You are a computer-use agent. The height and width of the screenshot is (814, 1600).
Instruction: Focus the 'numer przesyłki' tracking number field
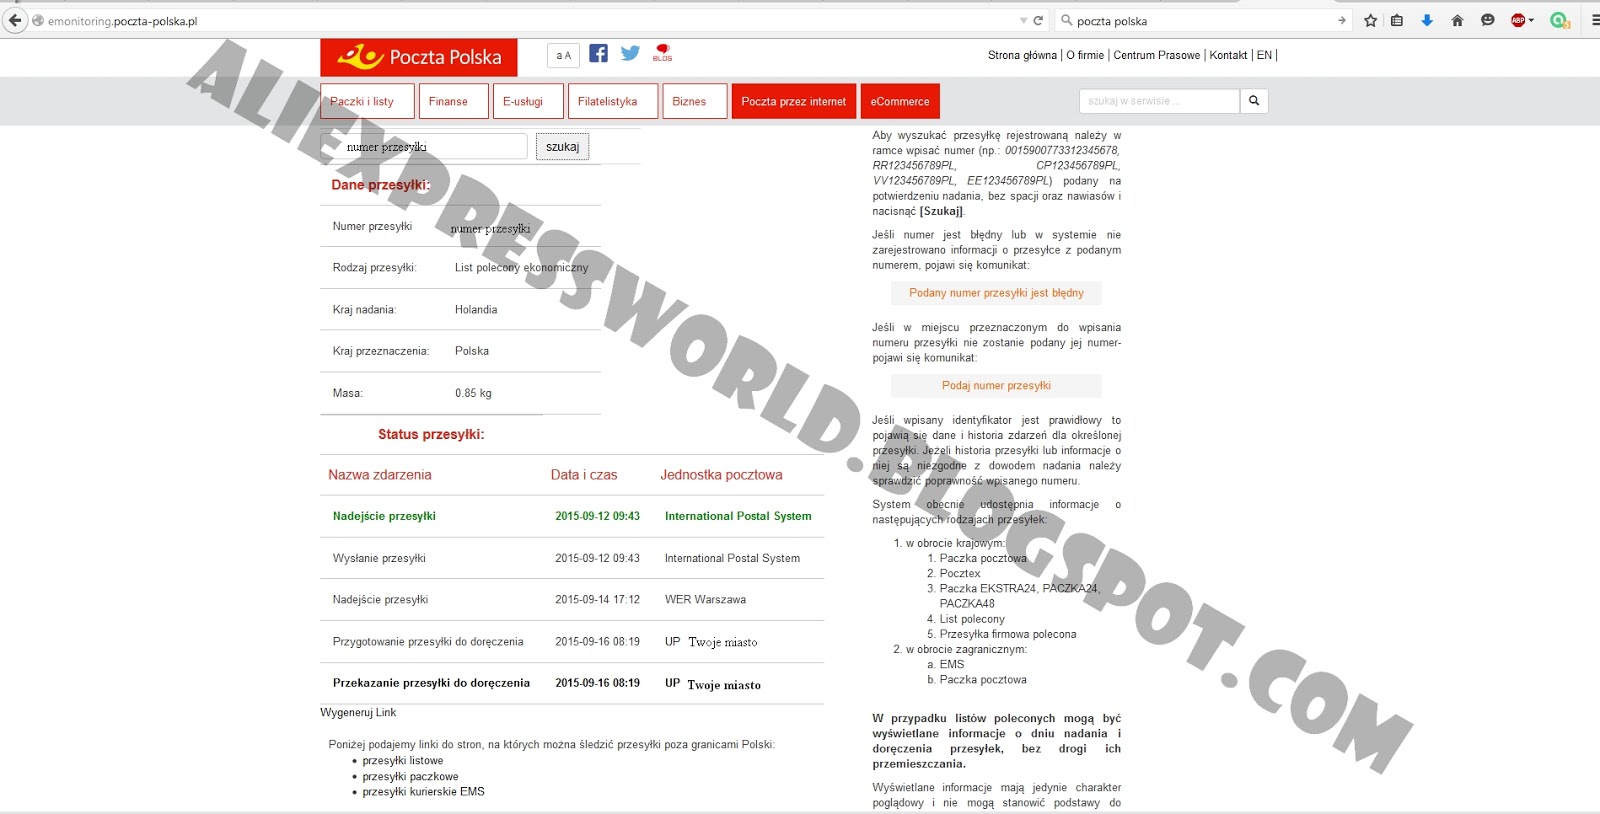(424, 146)
